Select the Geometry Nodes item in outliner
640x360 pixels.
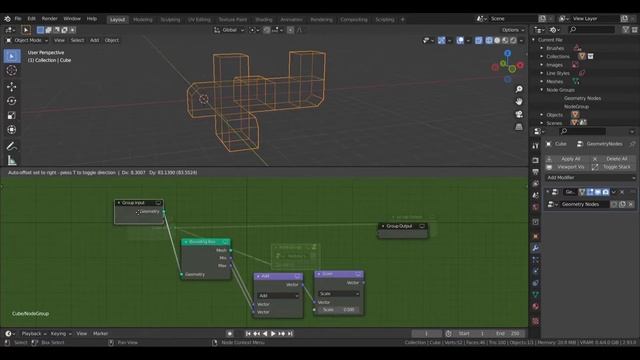tap(582, 98)
